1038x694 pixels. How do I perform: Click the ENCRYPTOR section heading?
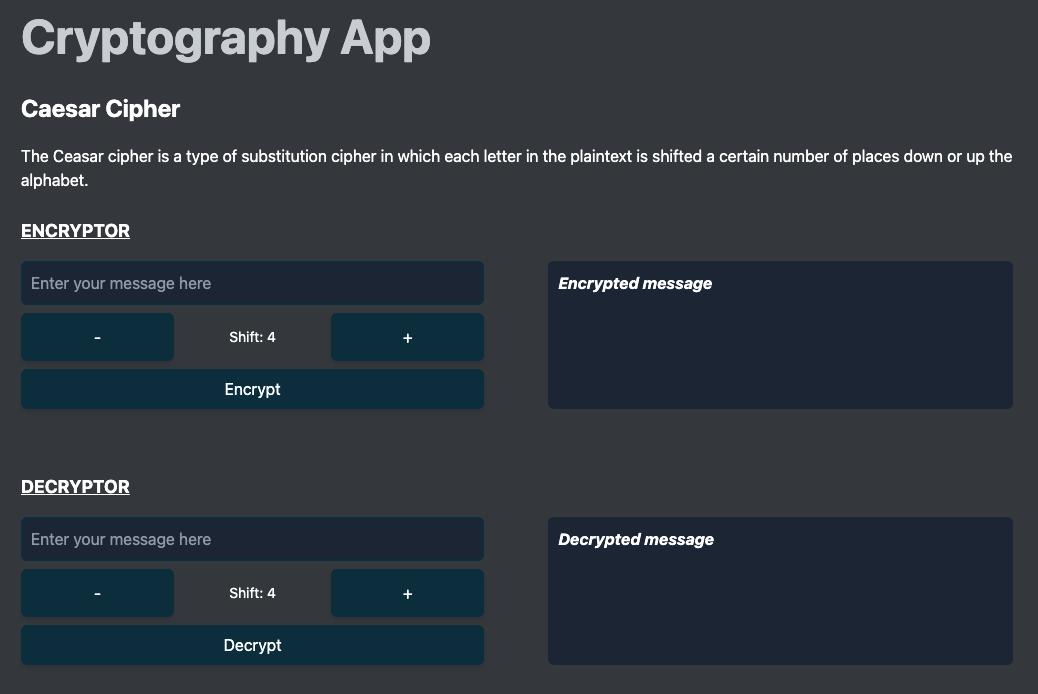coord(75,230)
